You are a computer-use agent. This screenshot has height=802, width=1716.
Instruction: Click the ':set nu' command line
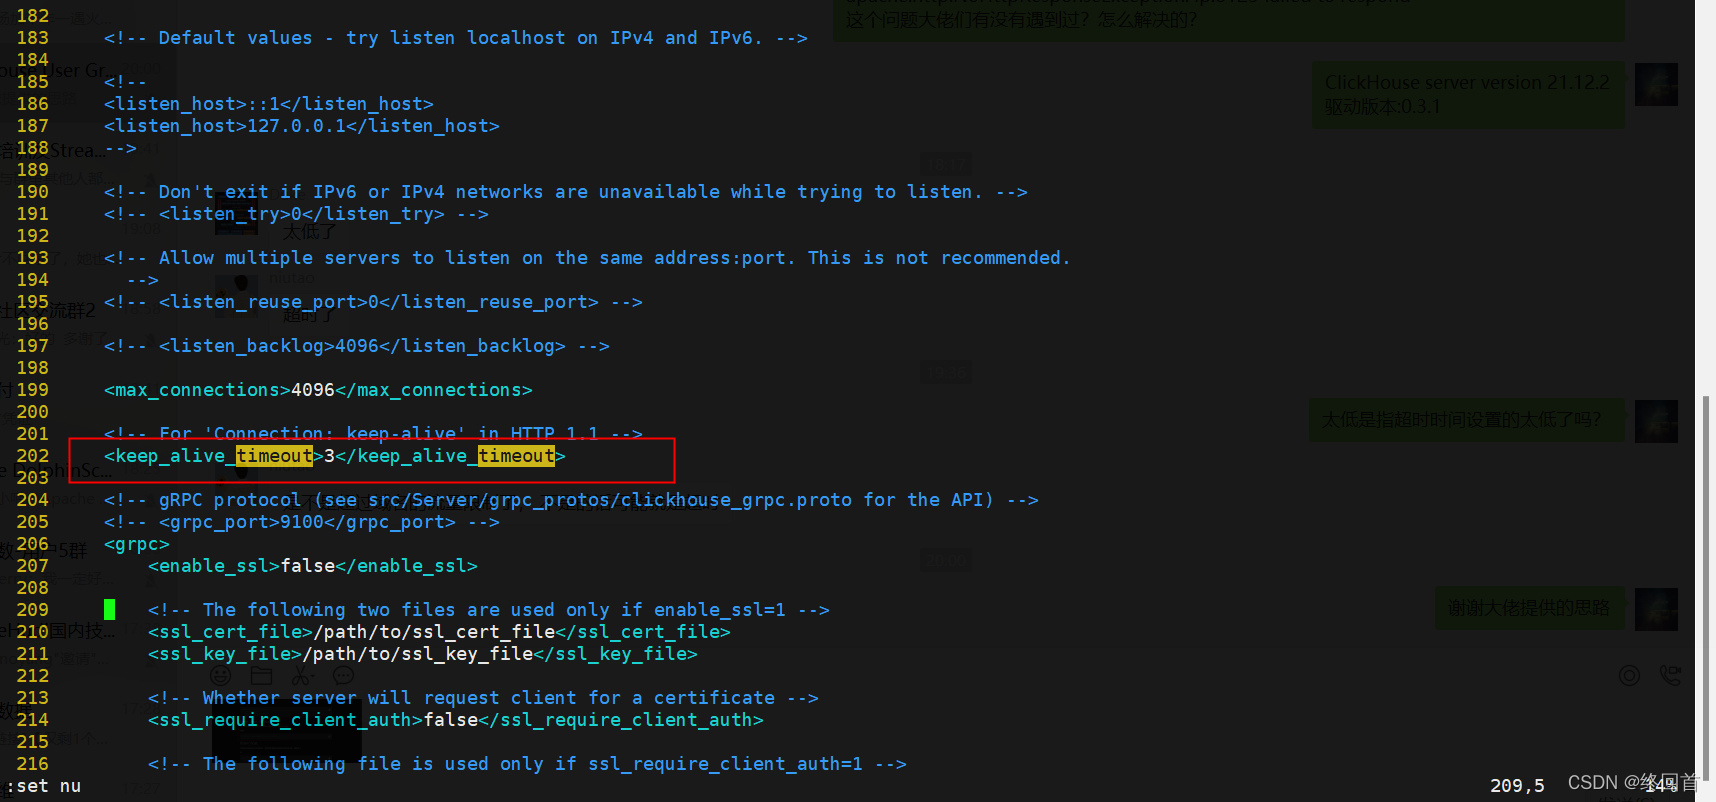43,786
